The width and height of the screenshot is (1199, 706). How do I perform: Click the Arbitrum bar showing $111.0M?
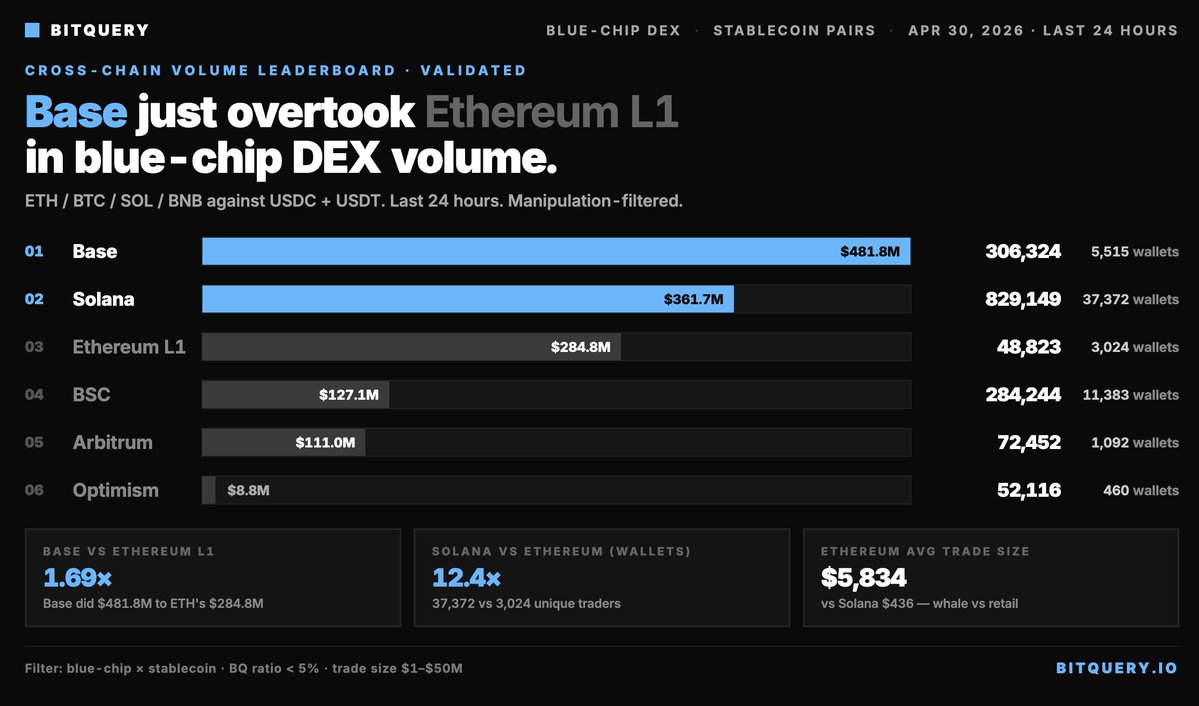click(x=284, y=442)
